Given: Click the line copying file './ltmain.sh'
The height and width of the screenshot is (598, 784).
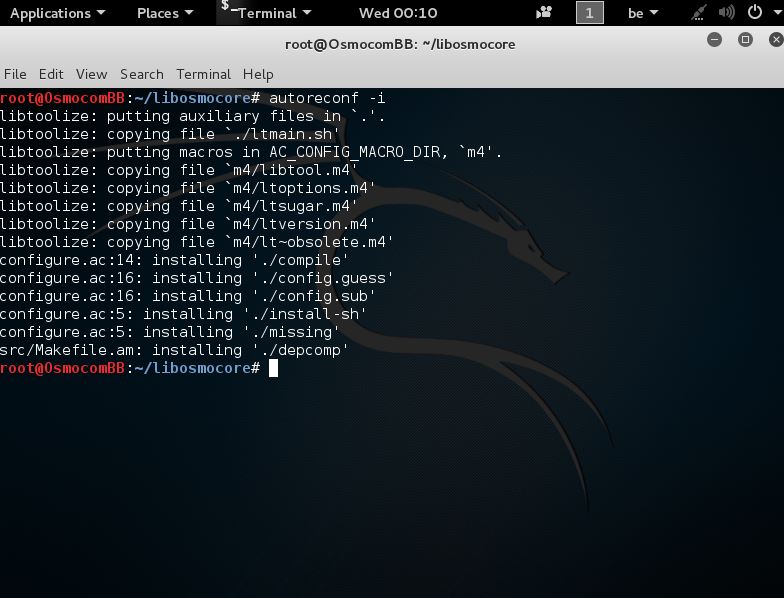Looking at the screenshot, I should 170,134.
